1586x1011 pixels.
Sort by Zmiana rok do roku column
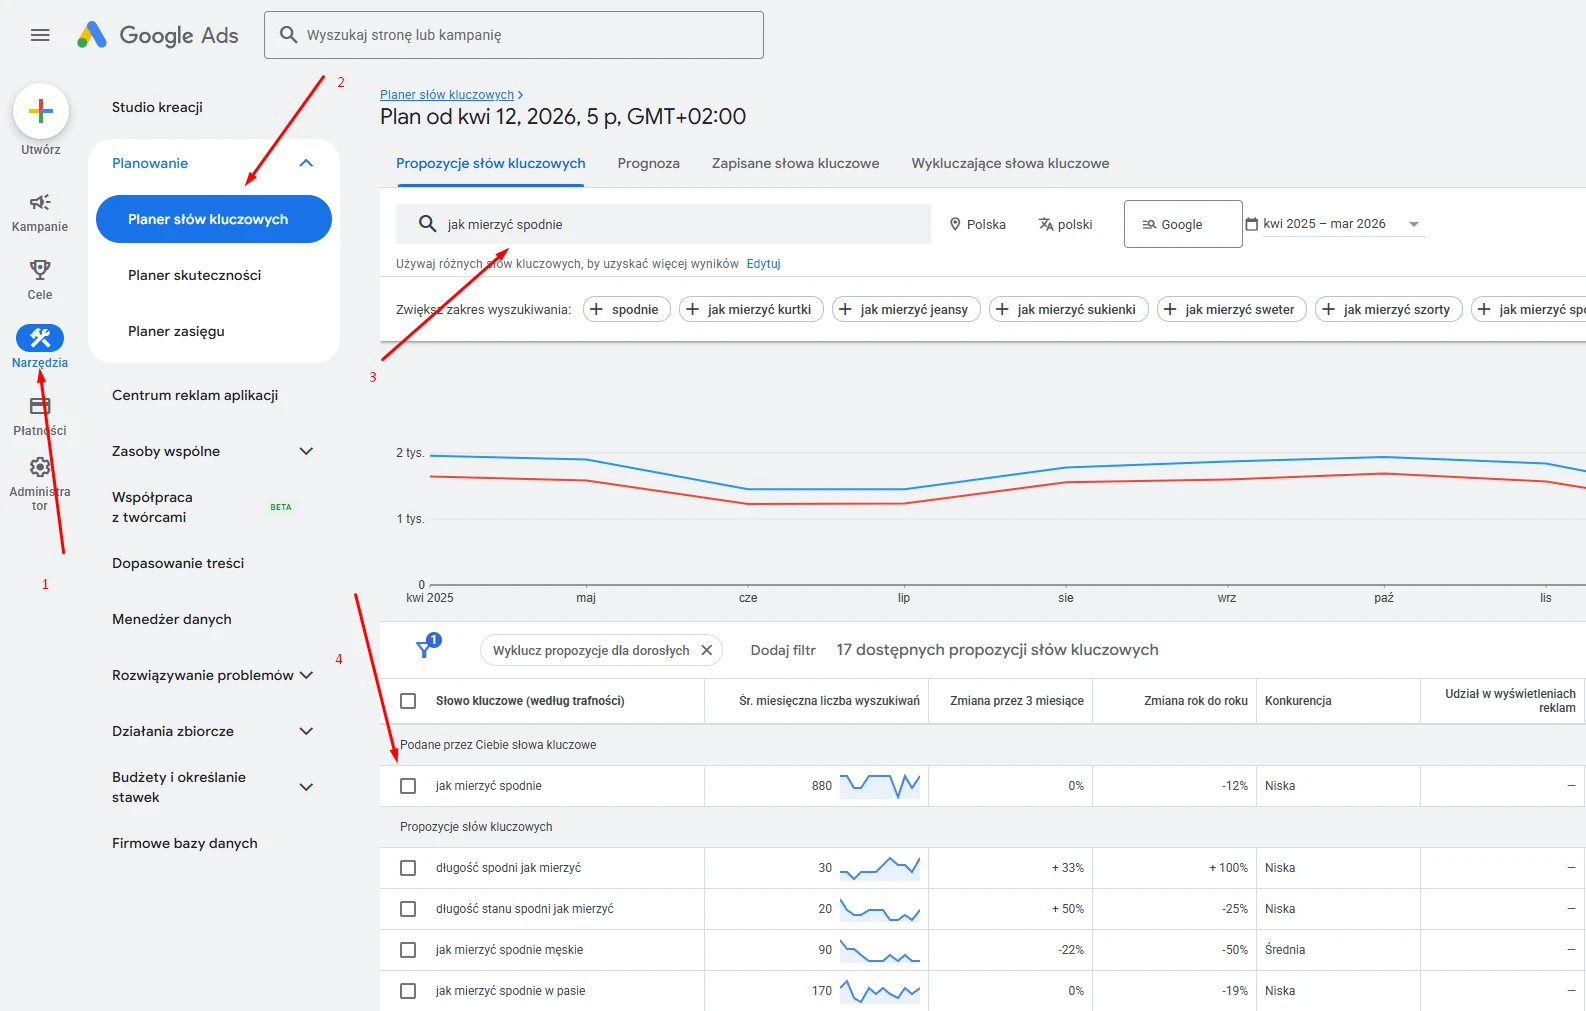[x=1196, y=701]
